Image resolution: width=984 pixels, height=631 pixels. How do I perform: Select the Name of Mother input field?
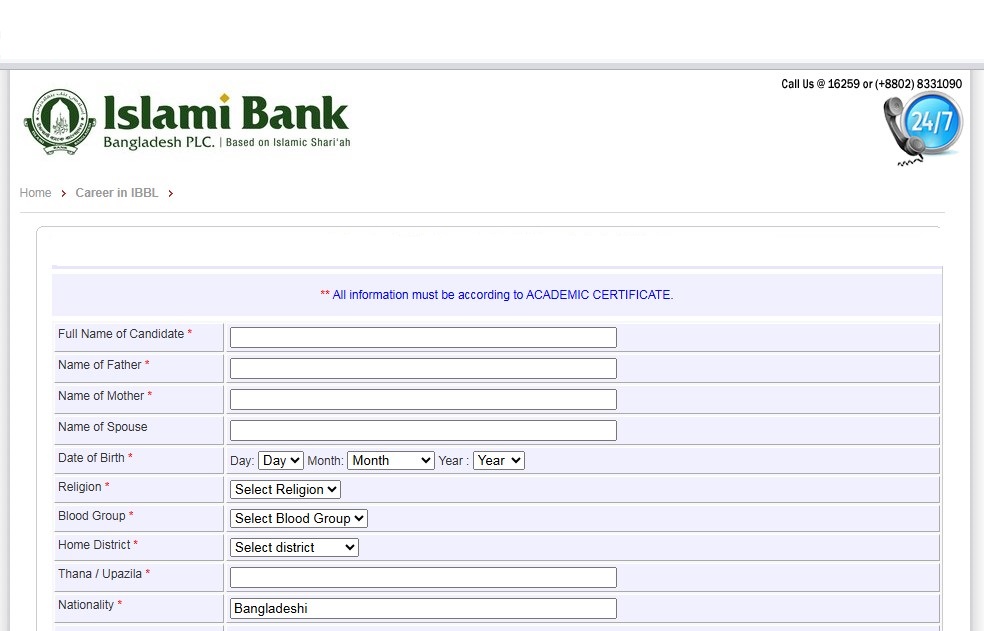tap(423, 400)
